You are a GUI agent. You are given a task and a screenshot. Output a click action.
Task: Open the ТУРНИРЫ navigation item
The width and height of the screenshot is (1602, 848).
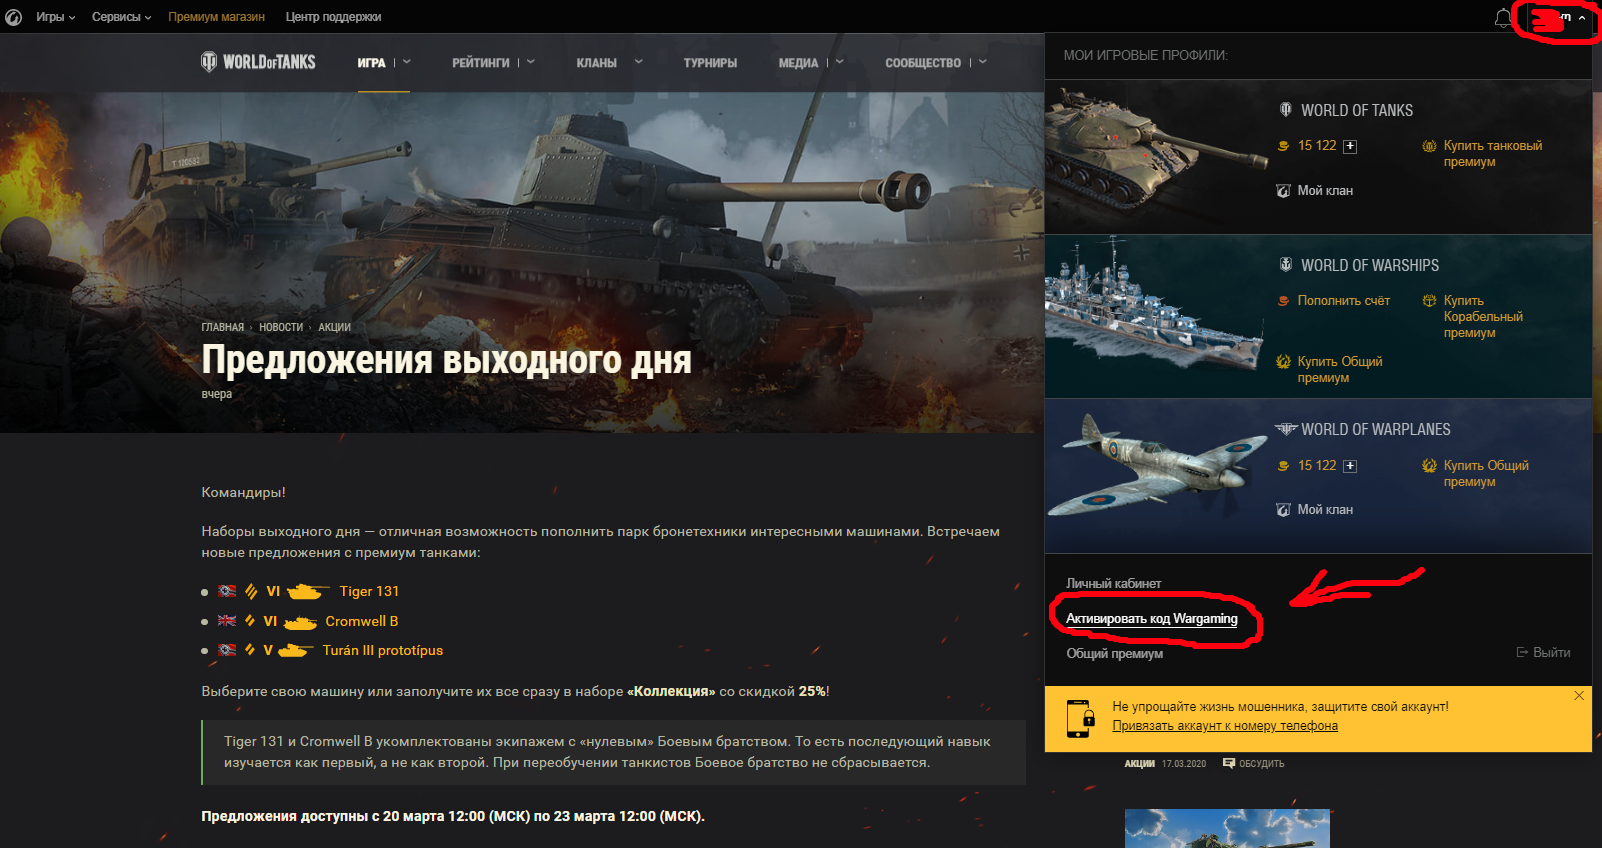click(x=710, y=63)
